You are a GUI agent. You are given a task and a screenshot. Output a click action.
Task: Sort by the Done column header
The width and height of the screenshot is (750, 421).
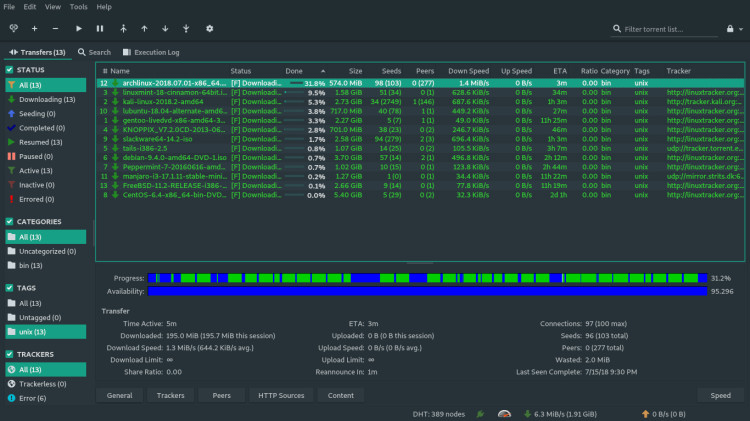point(294,71)
